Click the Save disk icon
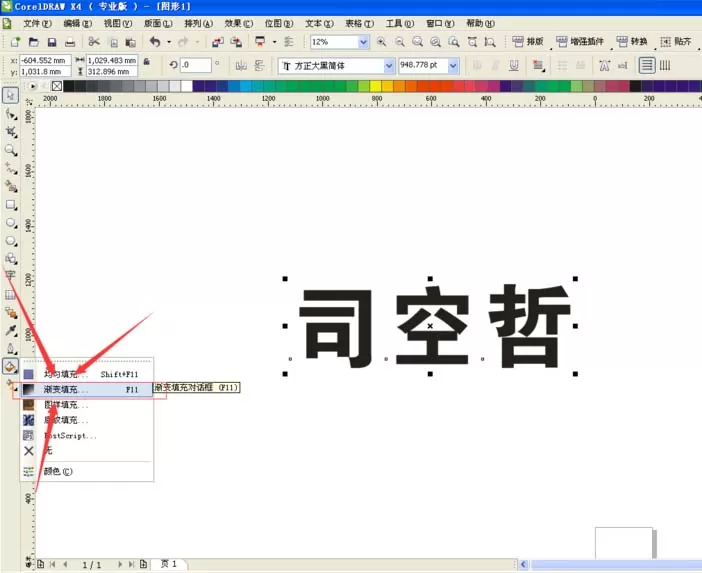 coord(52,42)
